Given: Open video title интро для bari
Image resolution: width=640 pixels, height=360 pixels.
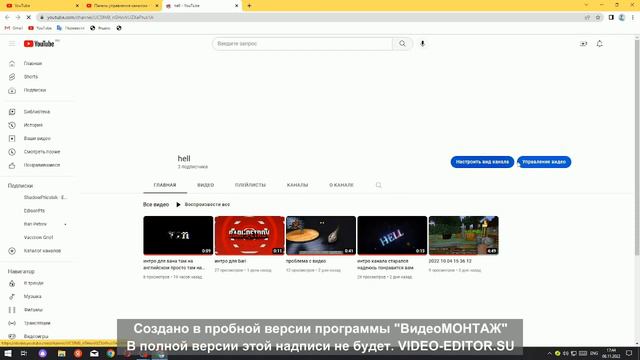Looking at the screenshot, I should coord(230,261).
